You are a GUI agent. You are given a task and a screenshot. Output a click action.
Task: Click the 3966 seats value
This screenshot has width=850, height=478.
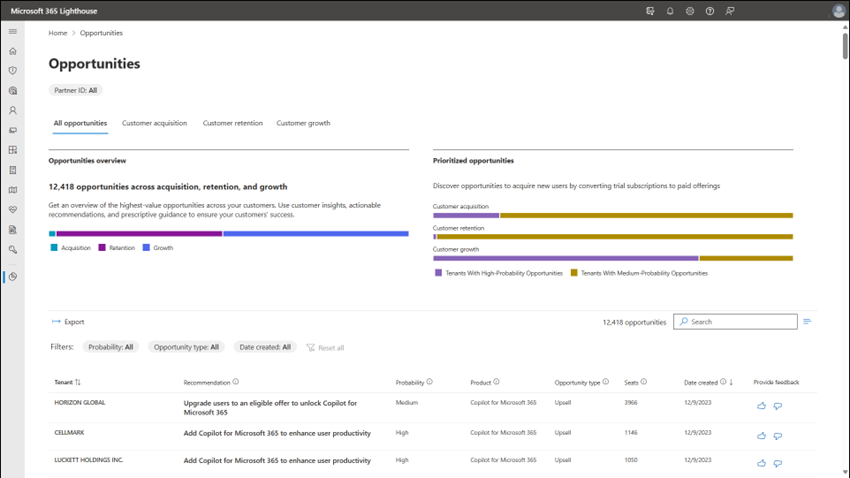coord(630,403)
